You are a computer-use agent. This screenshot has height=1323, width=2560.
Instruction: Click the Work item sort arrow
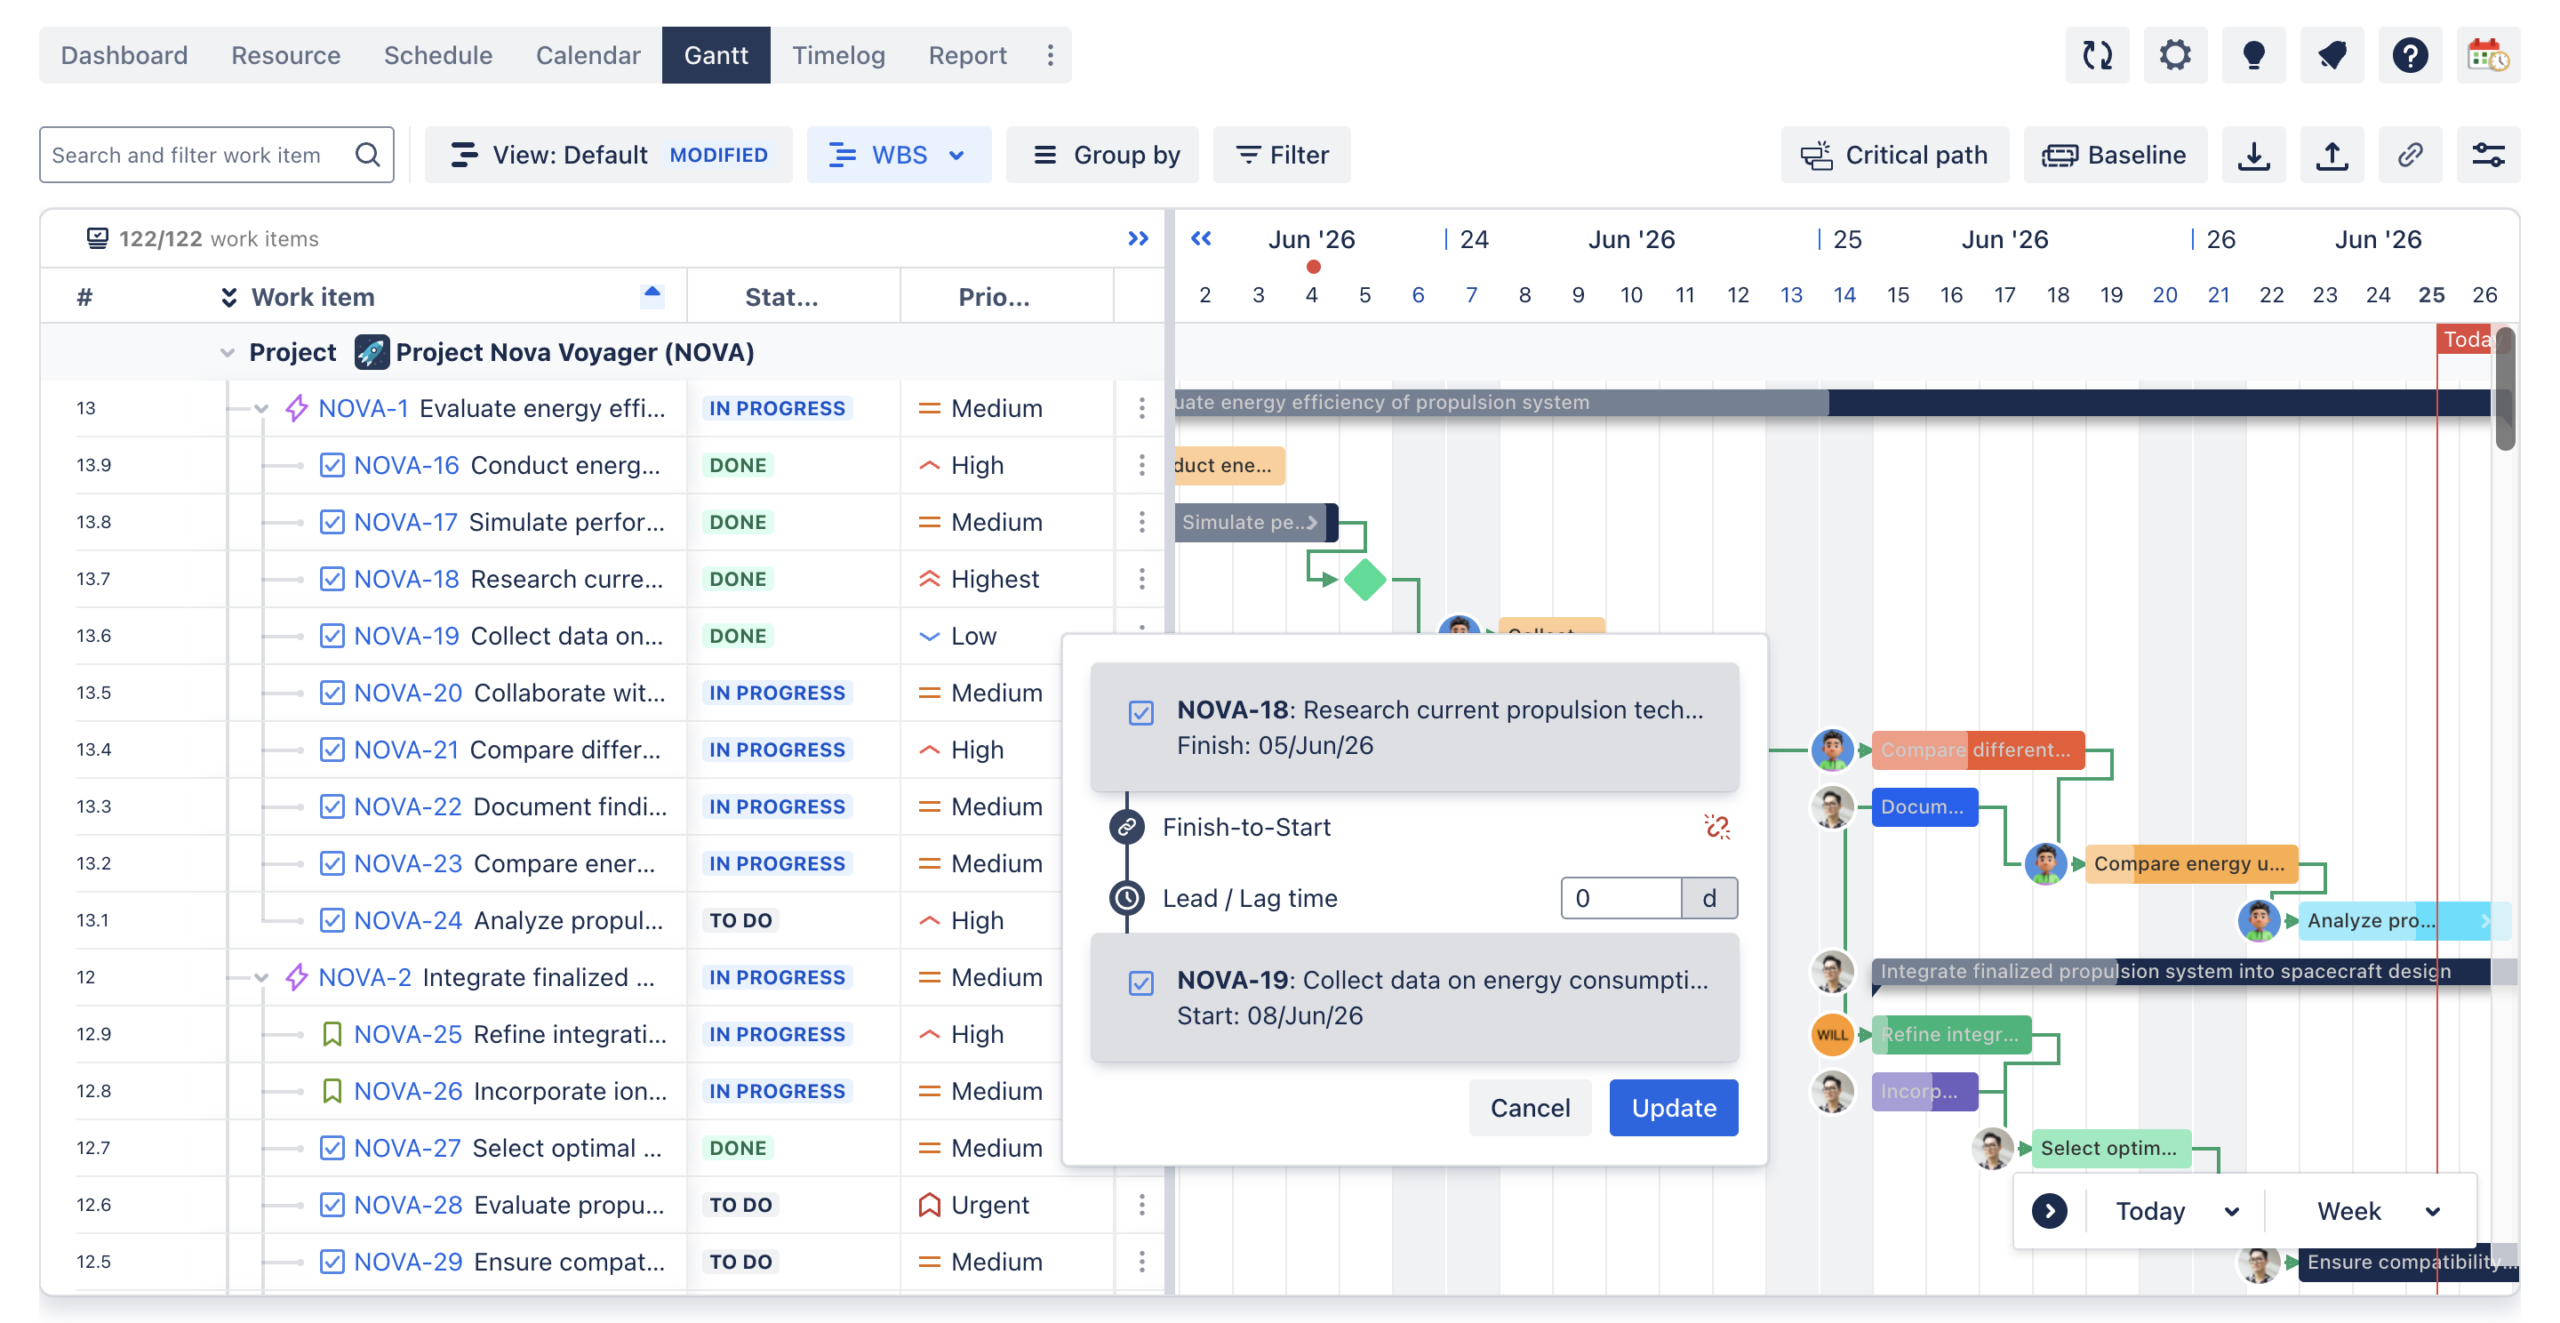click(x=652, y=293)
